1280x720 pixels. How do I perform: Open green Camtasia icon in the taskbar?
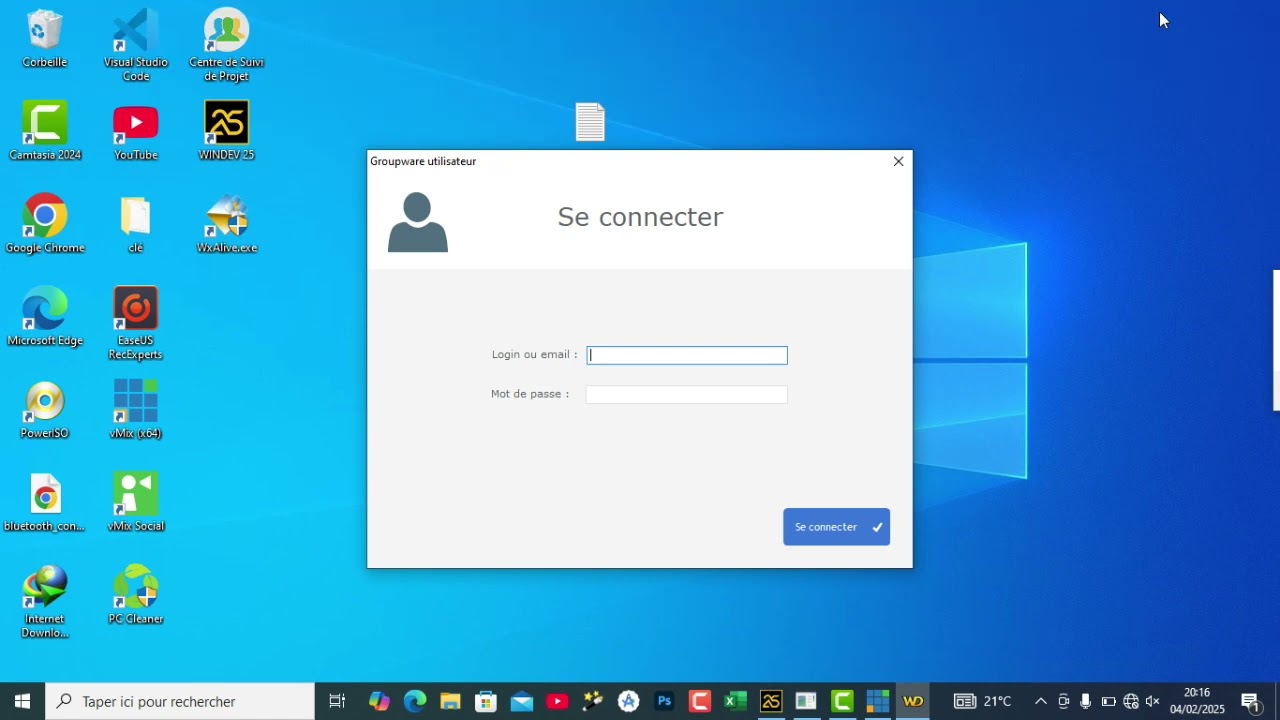click(x=842, y=701)
